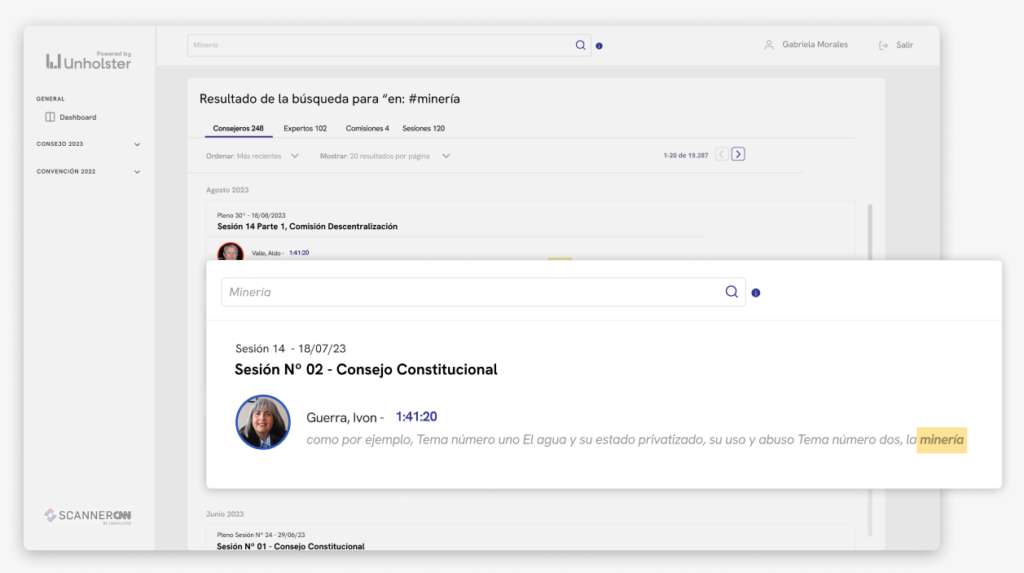Click the Gabriela Morales user profile icon

769,45
